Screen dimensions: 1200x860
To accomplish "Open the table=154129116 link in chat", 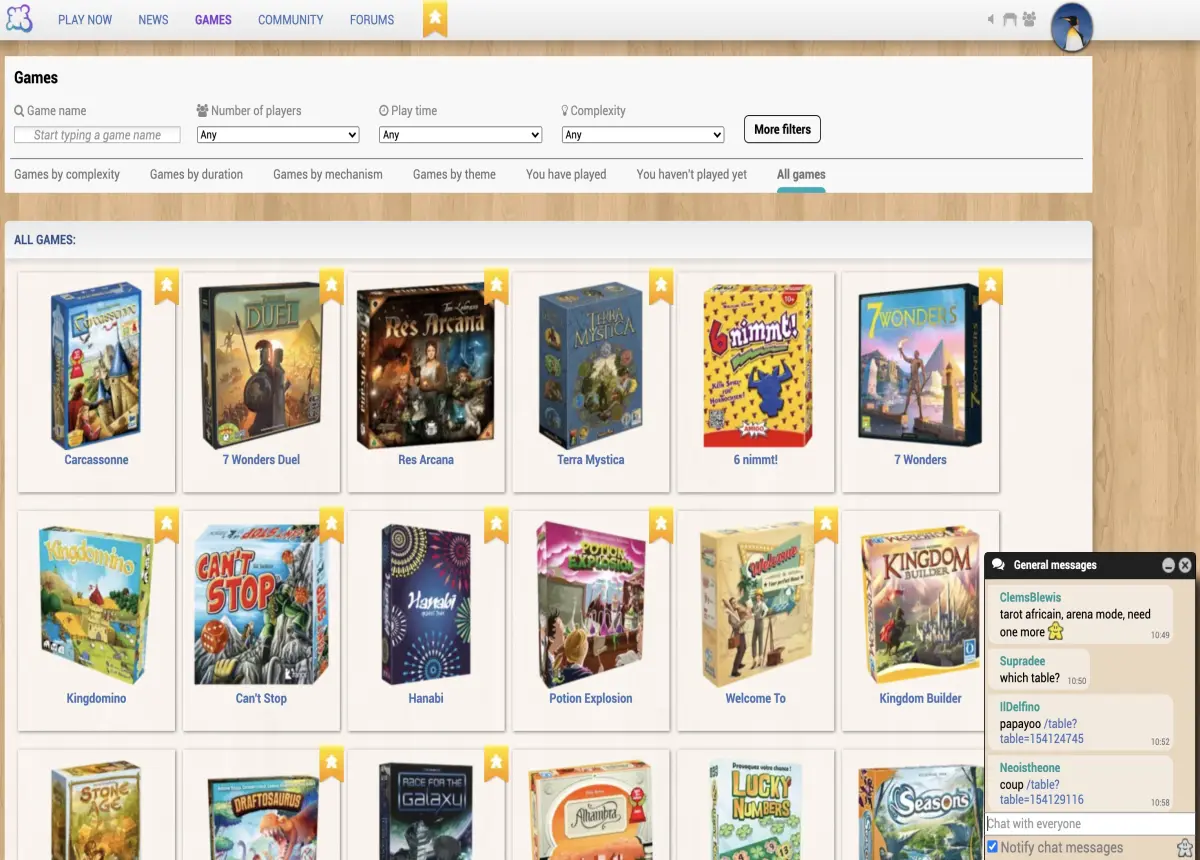I will coord(1041,800).
